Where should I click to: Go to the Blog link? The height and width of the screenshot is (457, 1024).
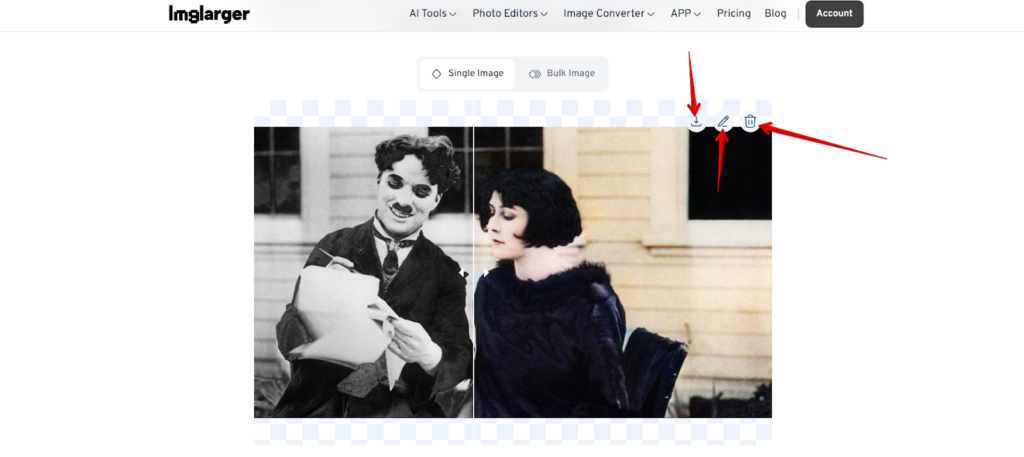tap(775, 14)
